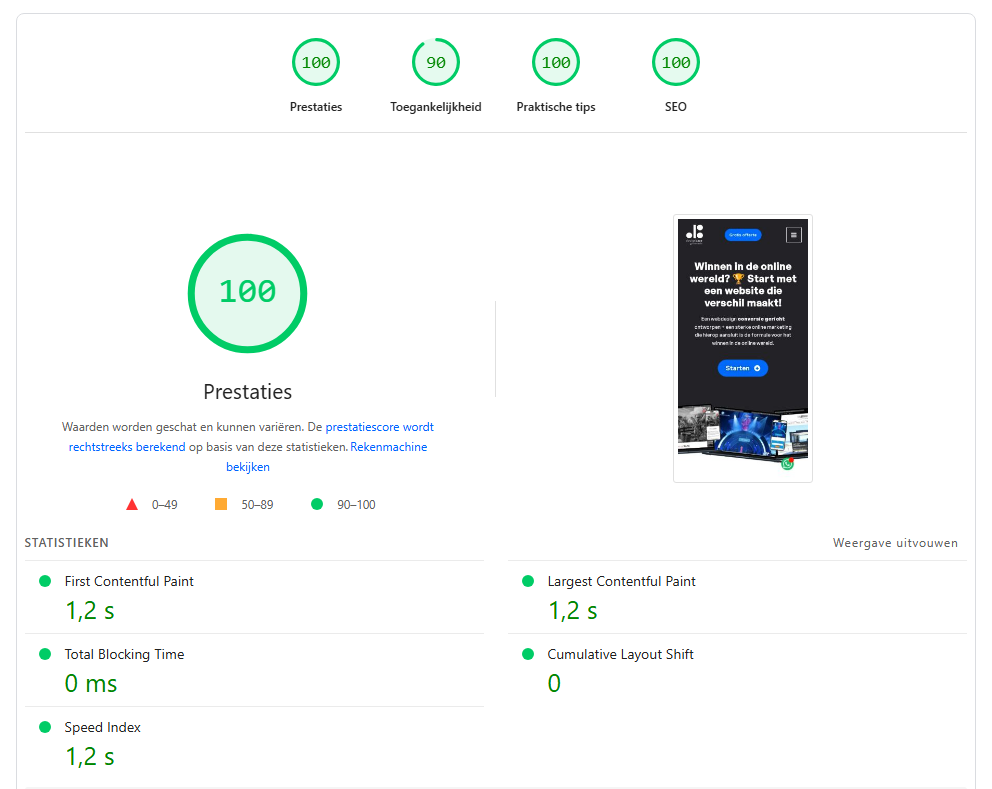992x789 pixels.
Task: Click the red triangle 0–49 legend icon
Action: pos(132,504)
